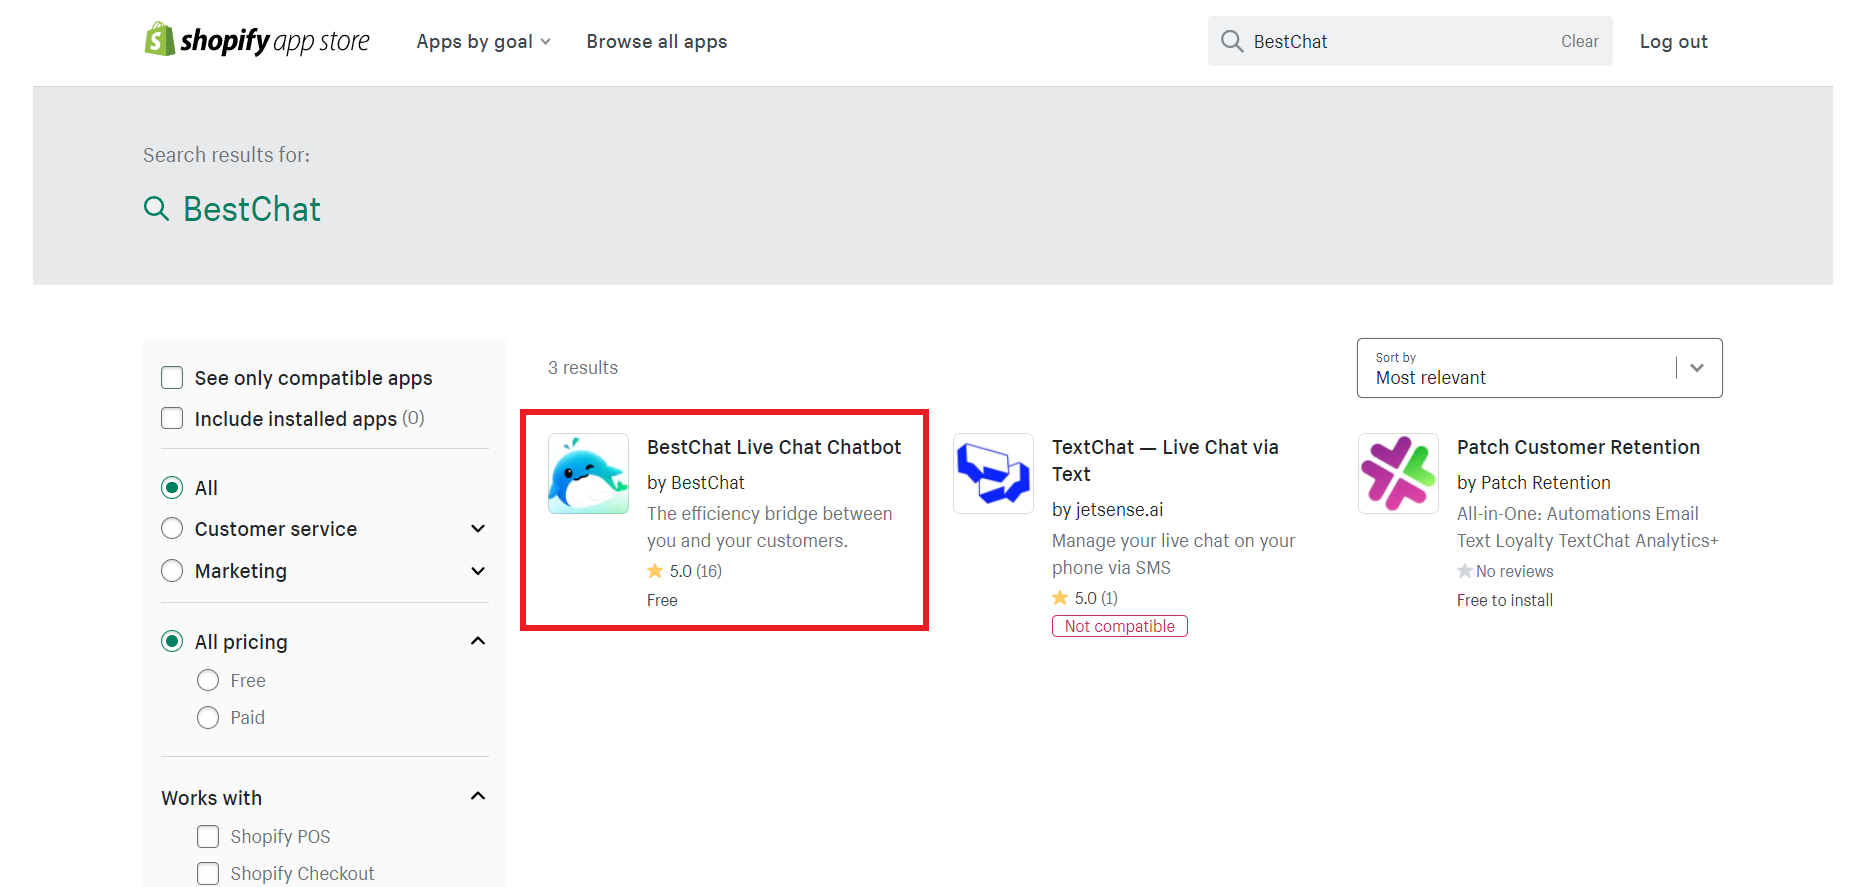The width and height of the screenshot is (1866, 887).
Task: Click 'by jetsense.ai' developer text
Action: [1107, 509]
